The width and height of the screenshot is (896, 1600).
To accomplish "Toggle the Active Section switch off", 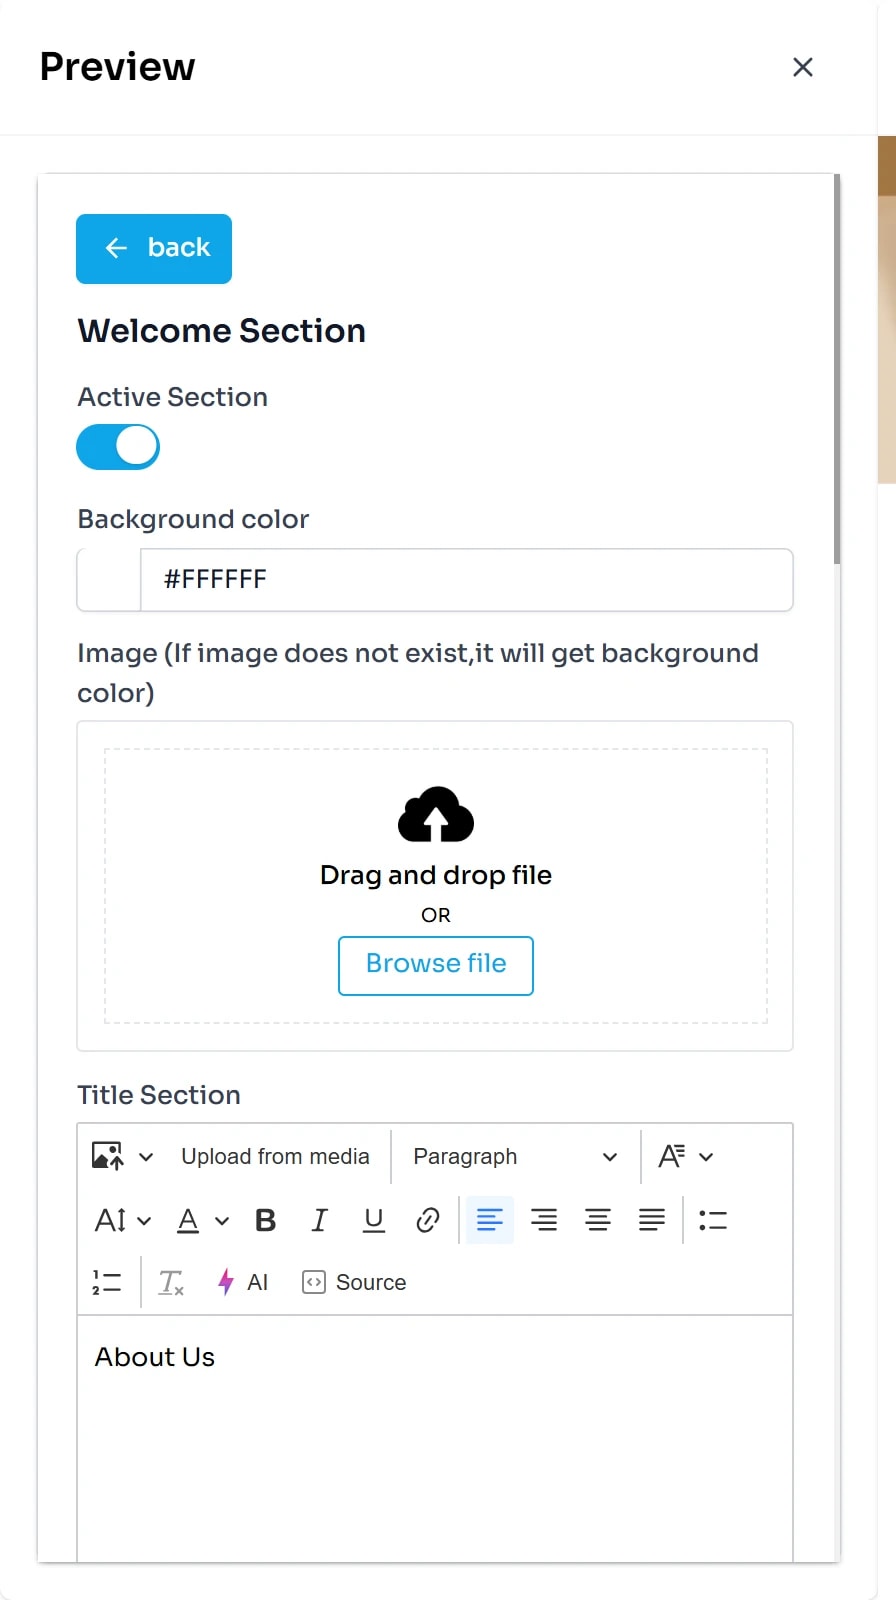I will click(118, 447).
